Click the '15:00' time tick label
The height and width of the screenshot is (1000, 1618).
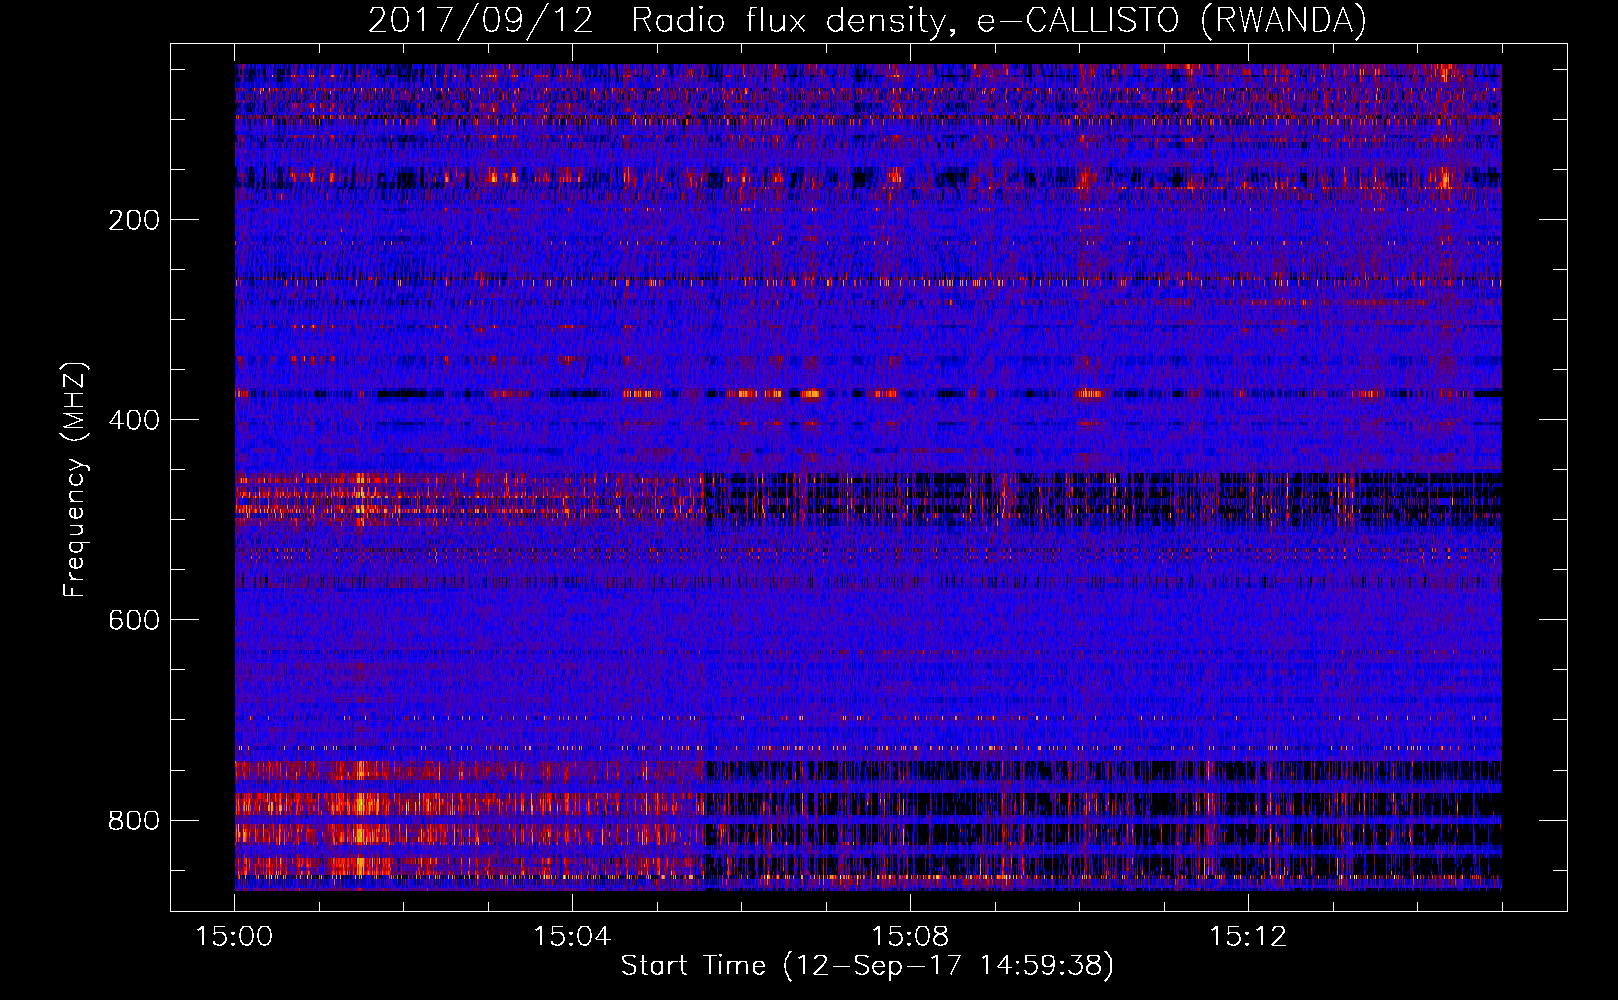pos(234,937)
